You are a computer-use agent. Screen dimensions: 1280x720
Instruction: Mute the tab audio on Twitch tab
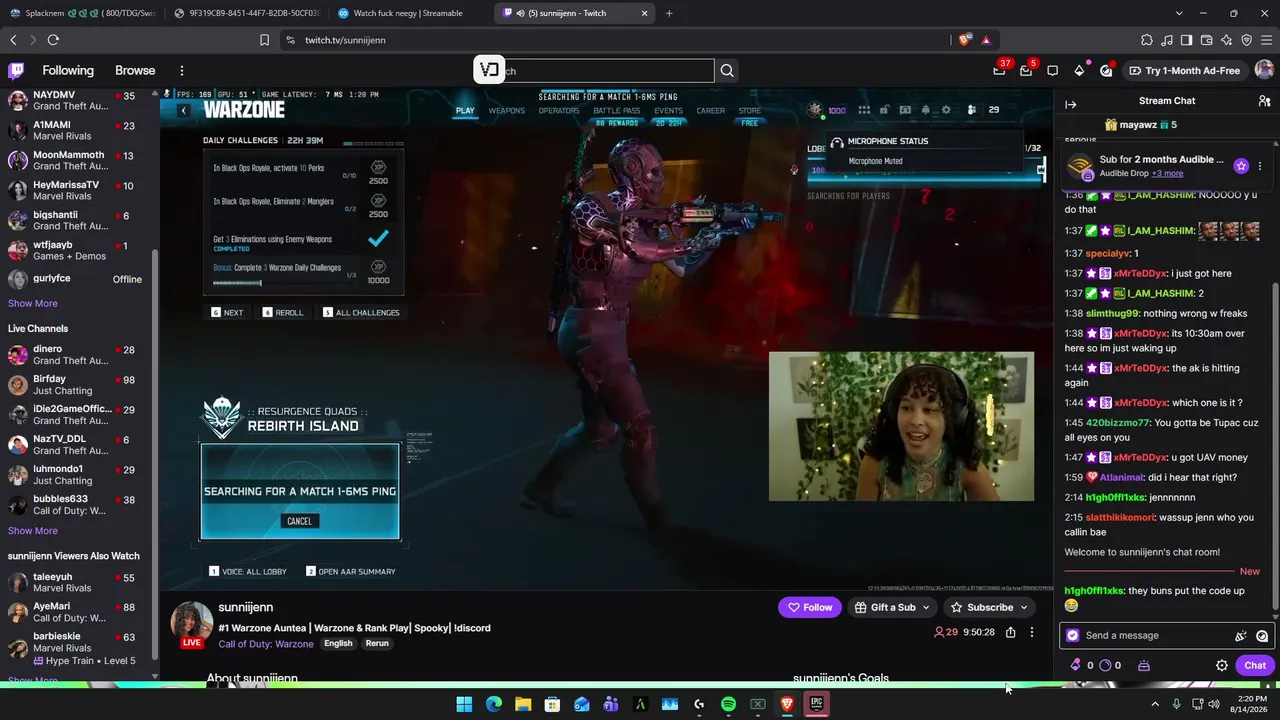[521, 13]
